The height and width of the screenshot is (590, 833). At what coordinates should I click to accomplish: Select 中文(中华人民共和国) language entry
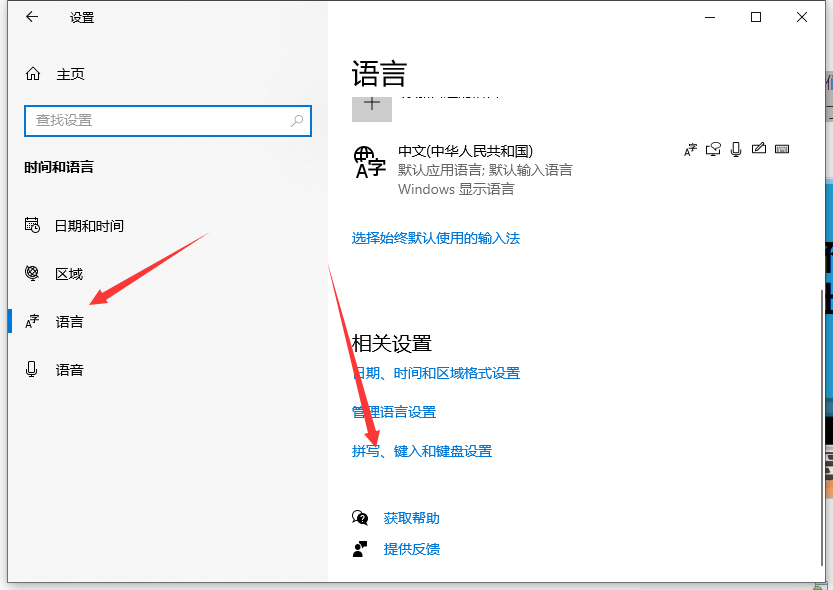click(x=465, y=151)
